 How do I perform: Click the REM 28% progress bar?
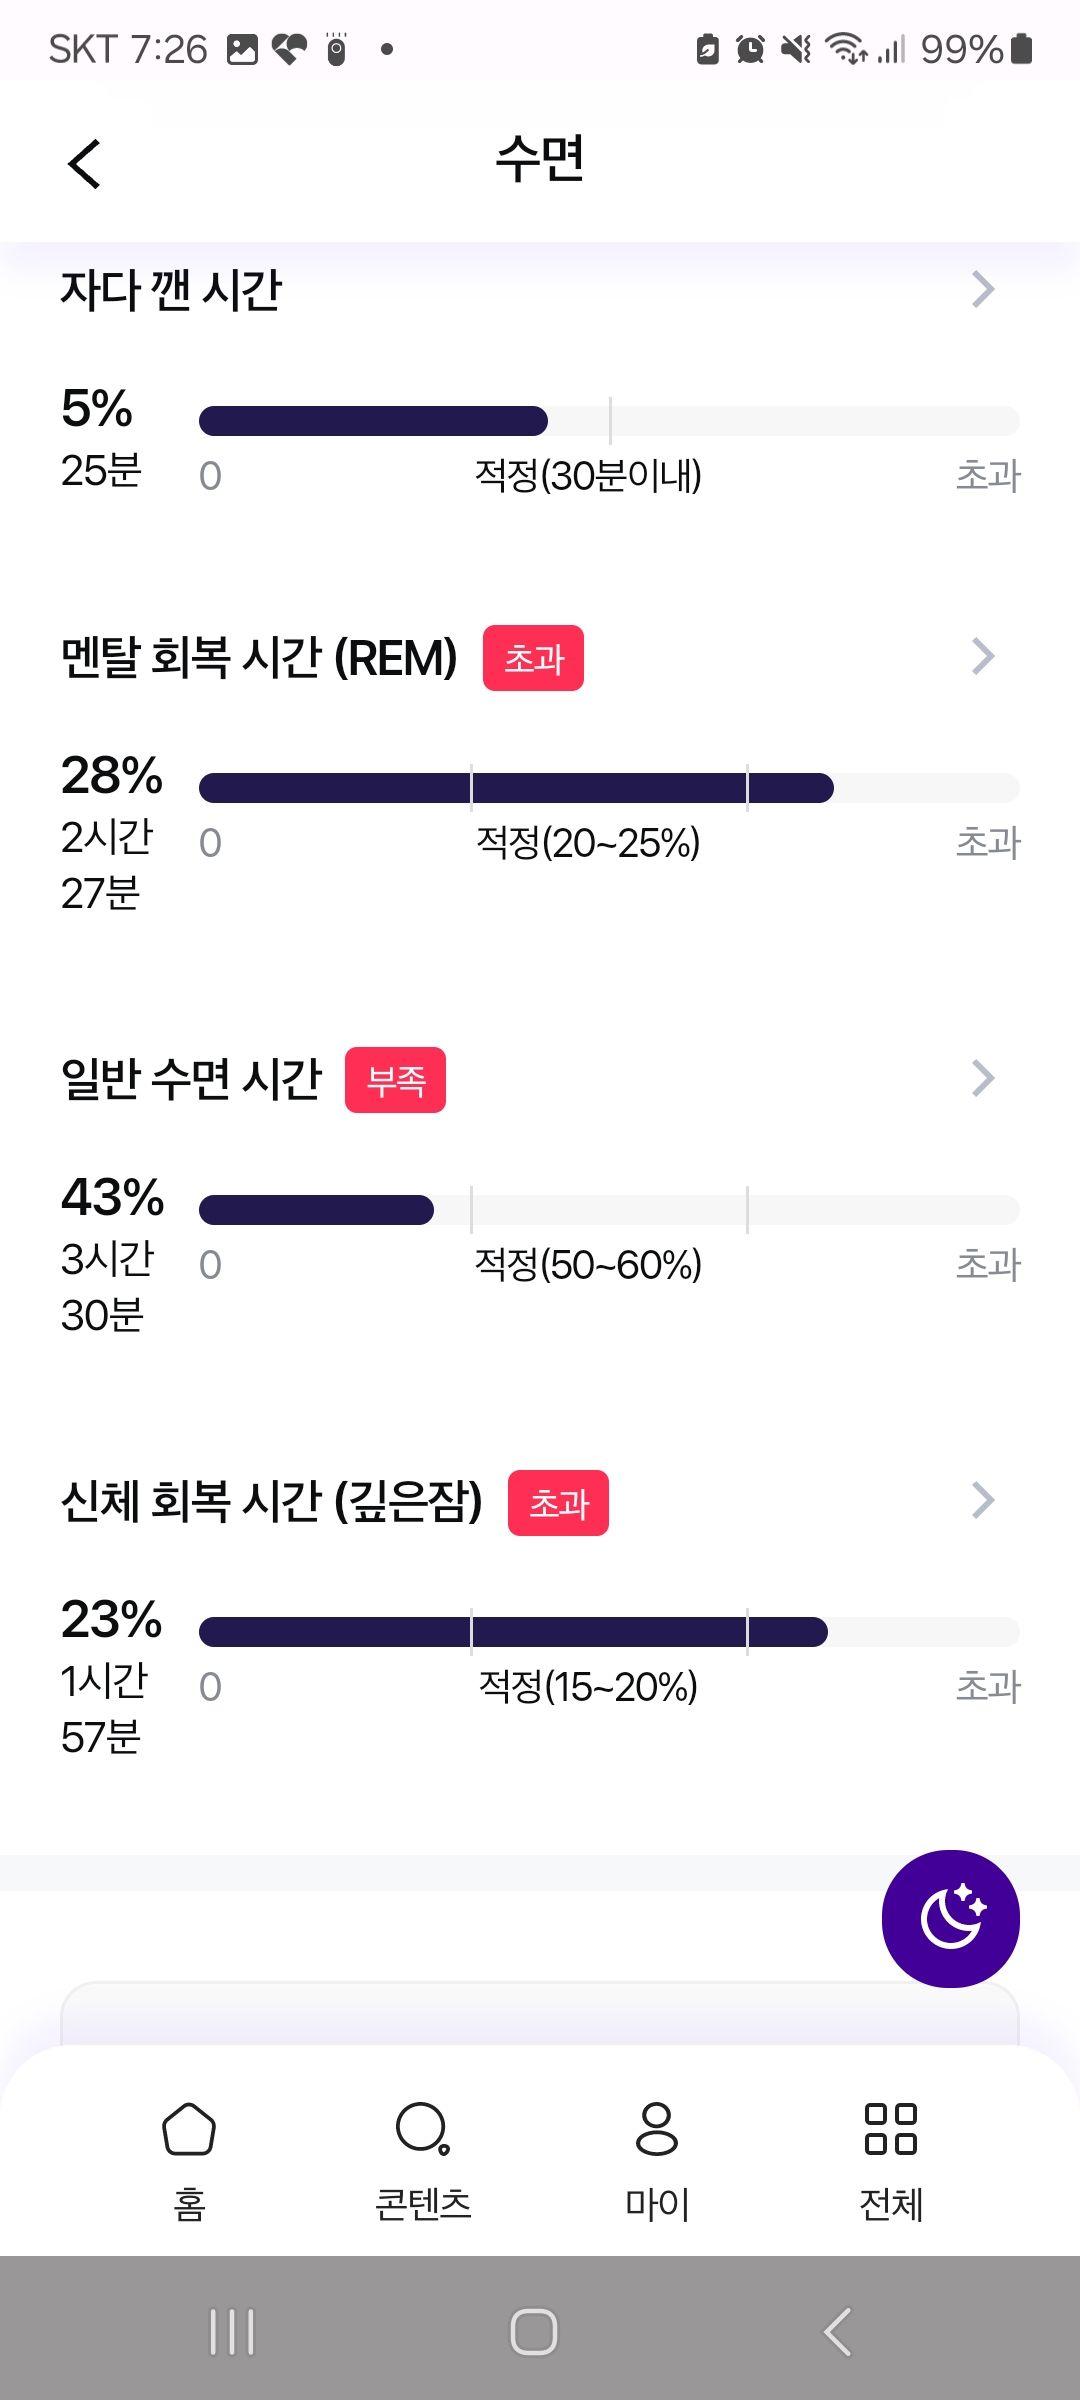point(609,788)
